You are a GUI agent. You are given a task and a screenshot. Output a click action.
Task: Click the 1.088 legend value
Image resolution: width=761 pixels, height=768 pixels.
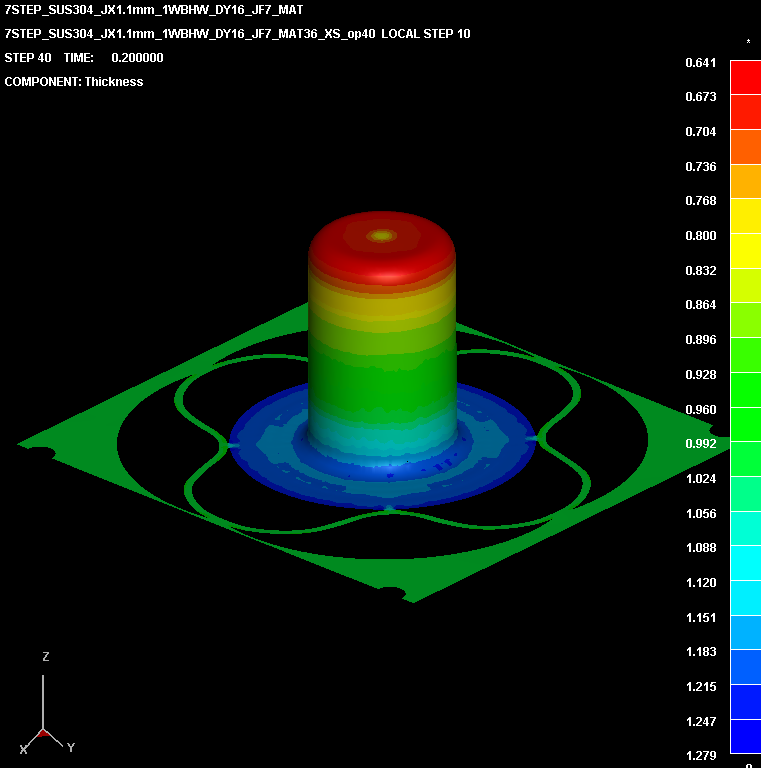click(700, 548)
